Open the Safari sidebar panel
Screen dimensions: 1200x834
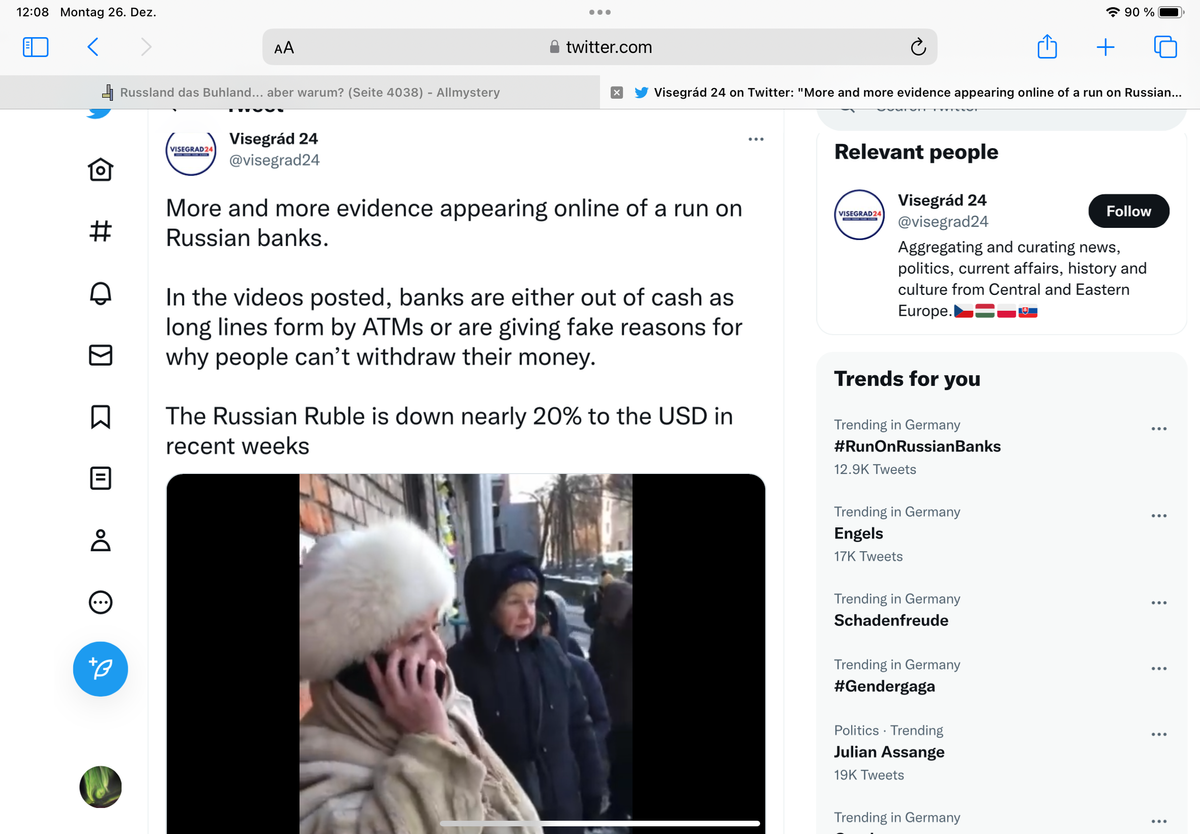(35, 47)
